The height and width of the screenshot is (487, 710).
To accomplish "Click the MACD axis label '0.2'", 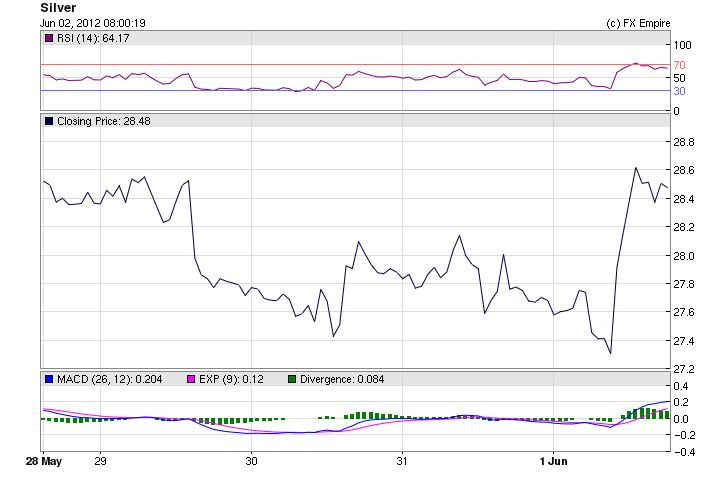I will click(x=681, y=403).
